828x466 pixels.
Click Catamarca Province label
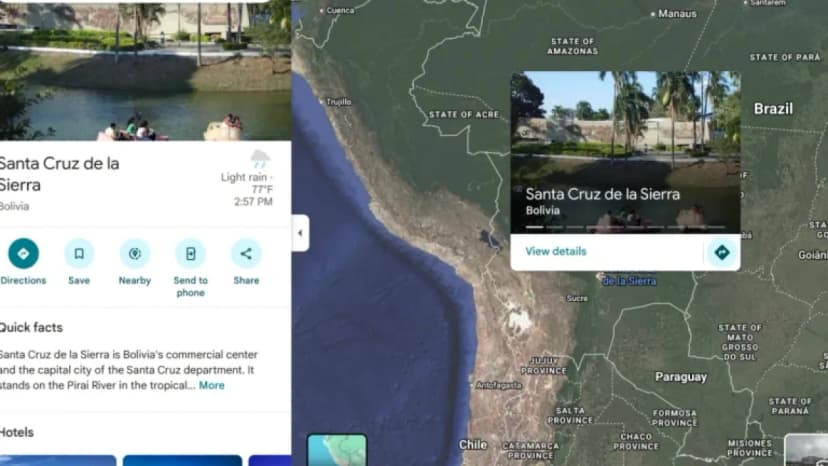pos(530,451)
